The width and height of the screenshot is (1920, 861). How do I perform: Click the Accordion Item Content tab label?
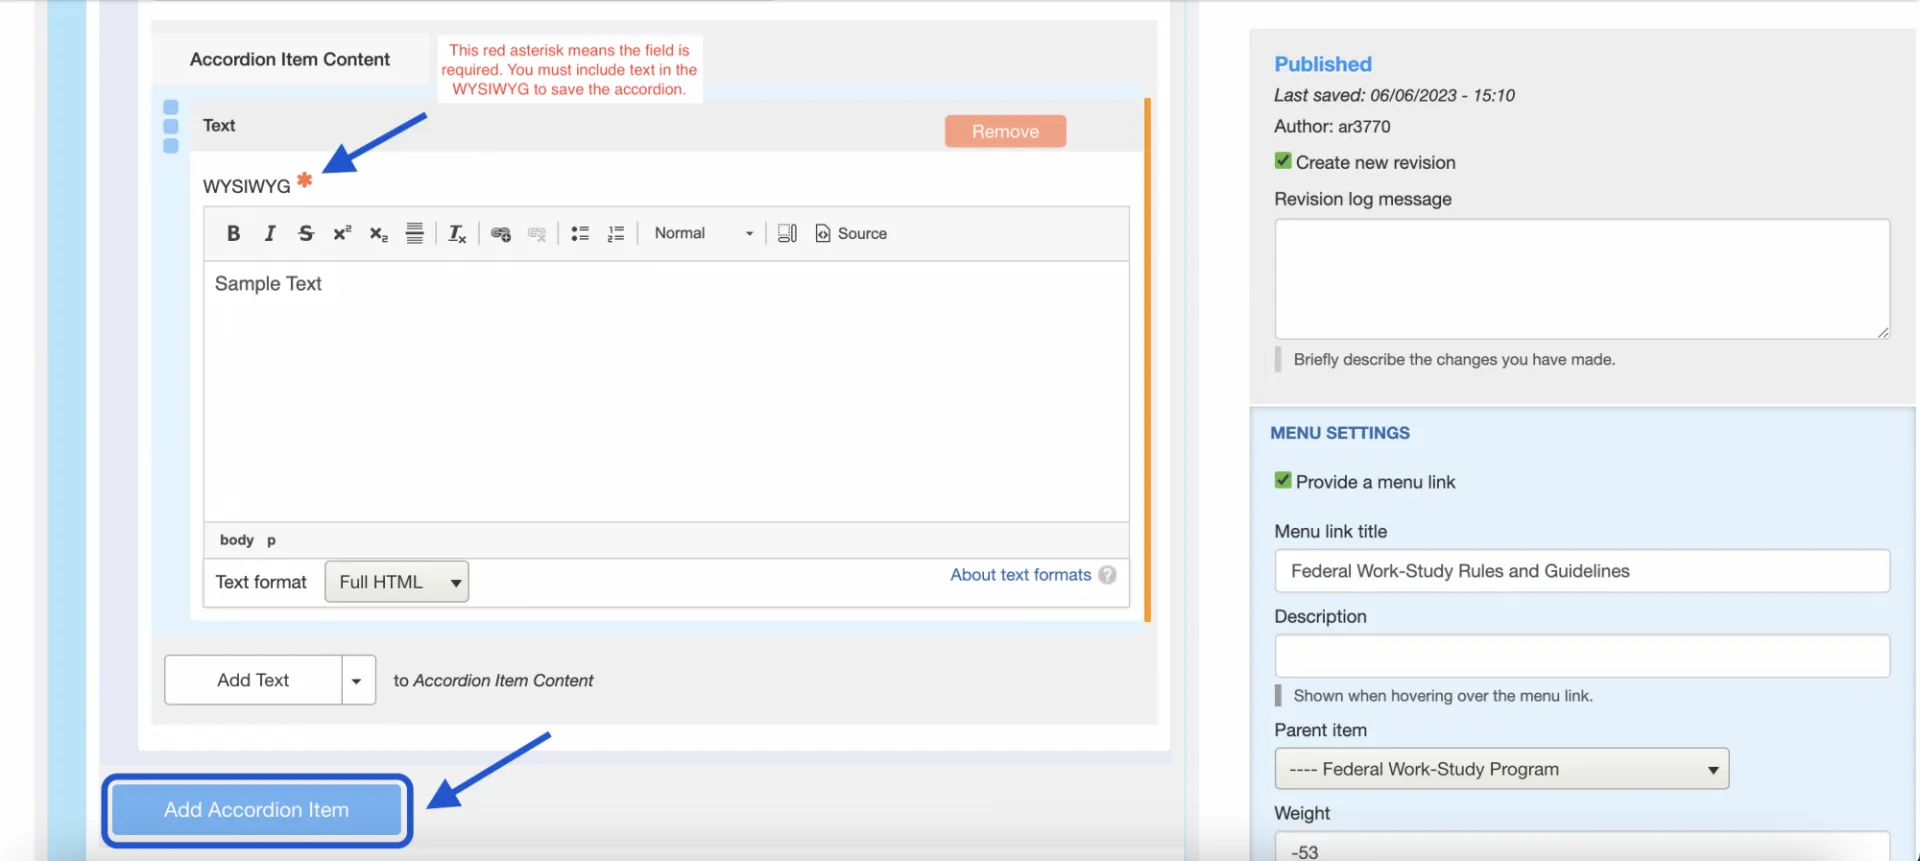pyautogui.click(x=290, y=59)
